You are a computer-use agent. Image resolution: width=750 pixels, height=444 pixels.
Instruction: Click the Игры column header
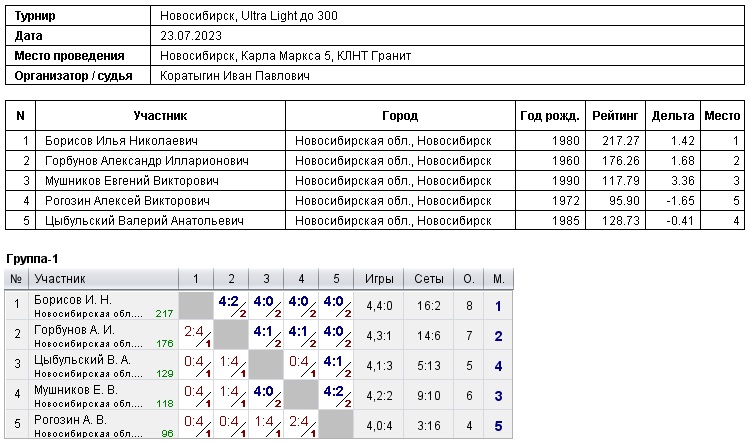[x=380, y=278]
